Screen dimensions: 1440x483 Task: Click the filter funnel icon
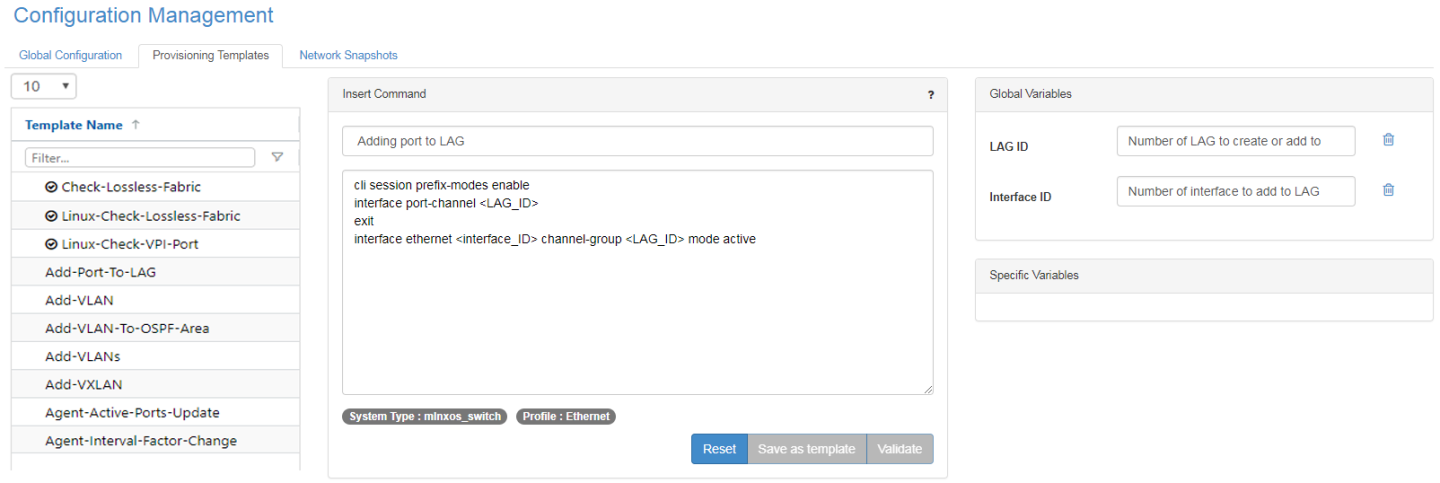click(278, 157)
